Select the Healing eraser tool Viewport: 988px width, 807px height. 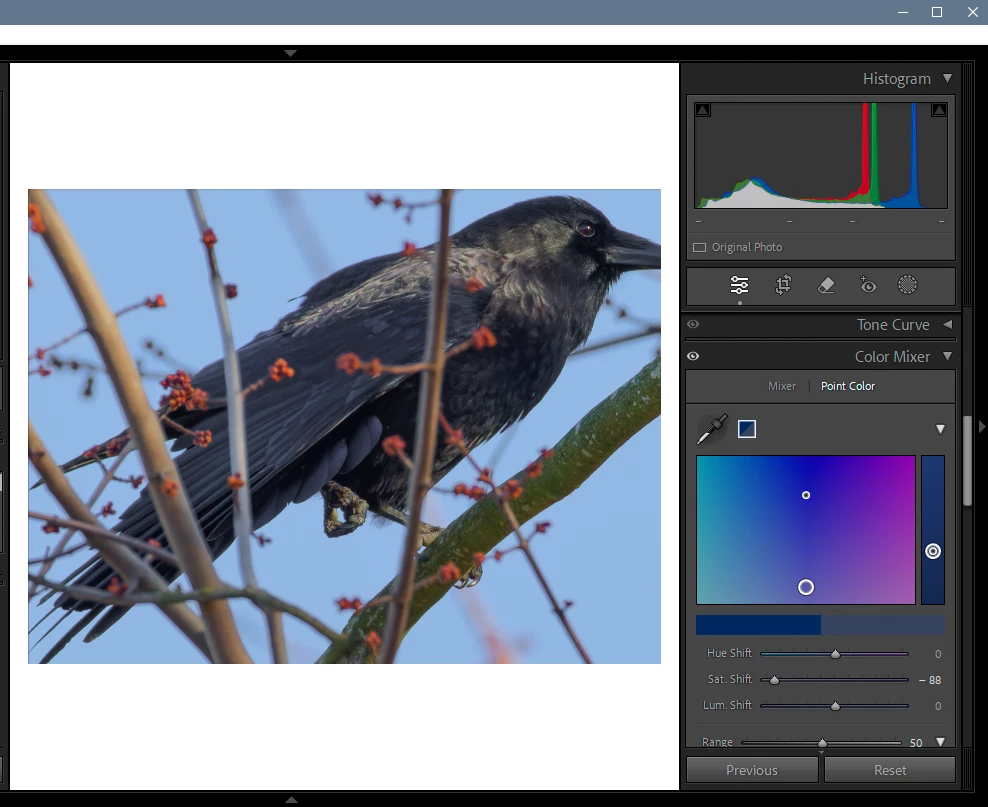point(826,285)
